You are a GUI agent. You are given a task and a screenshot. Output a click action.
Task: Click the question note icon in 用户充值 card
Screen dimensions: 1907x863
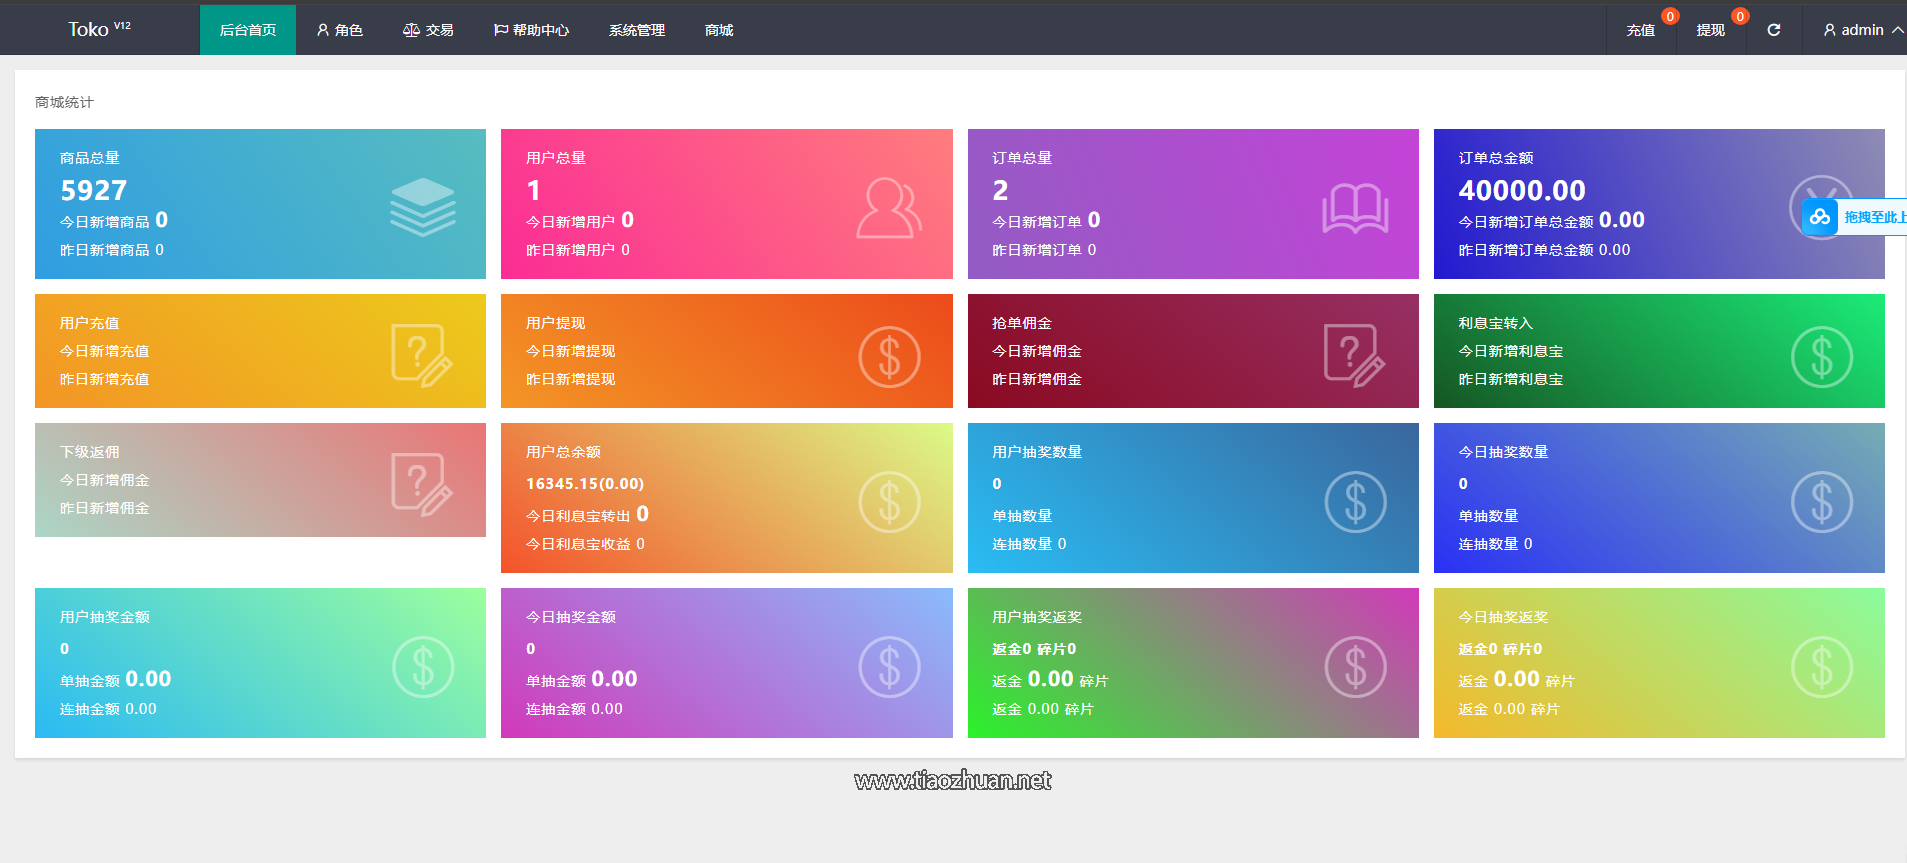(x=421, y=355)
